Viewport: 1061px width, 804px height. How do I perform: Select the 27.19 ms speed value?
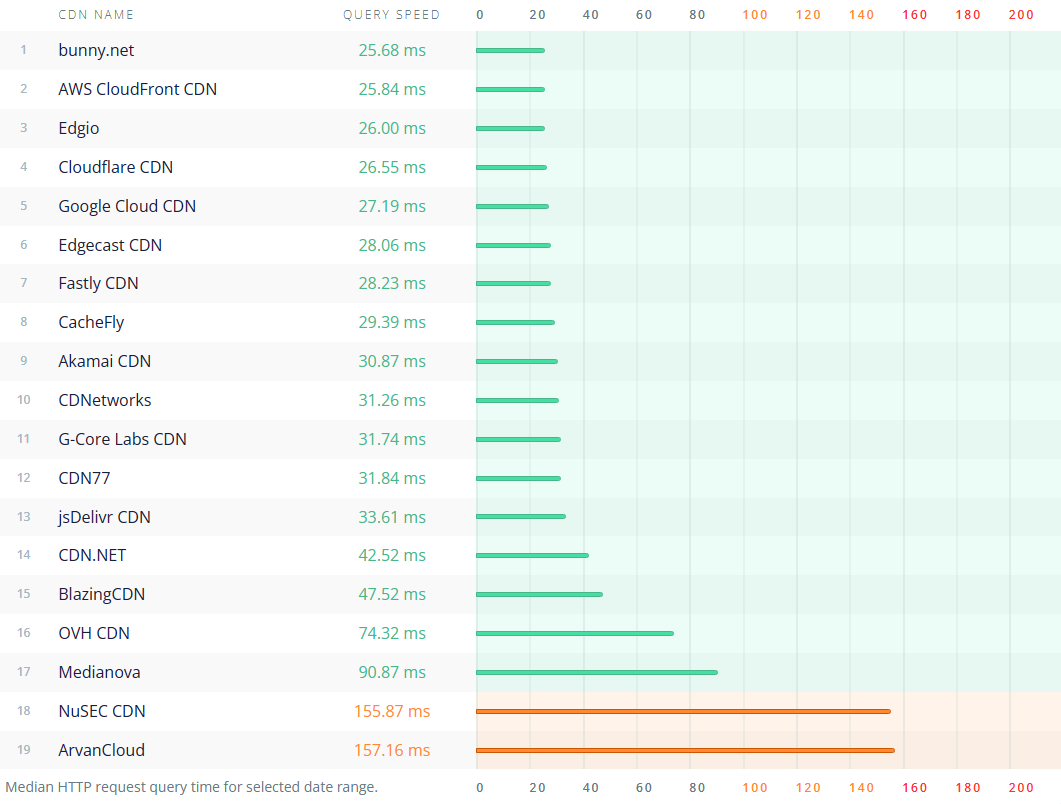coord(392,206)
